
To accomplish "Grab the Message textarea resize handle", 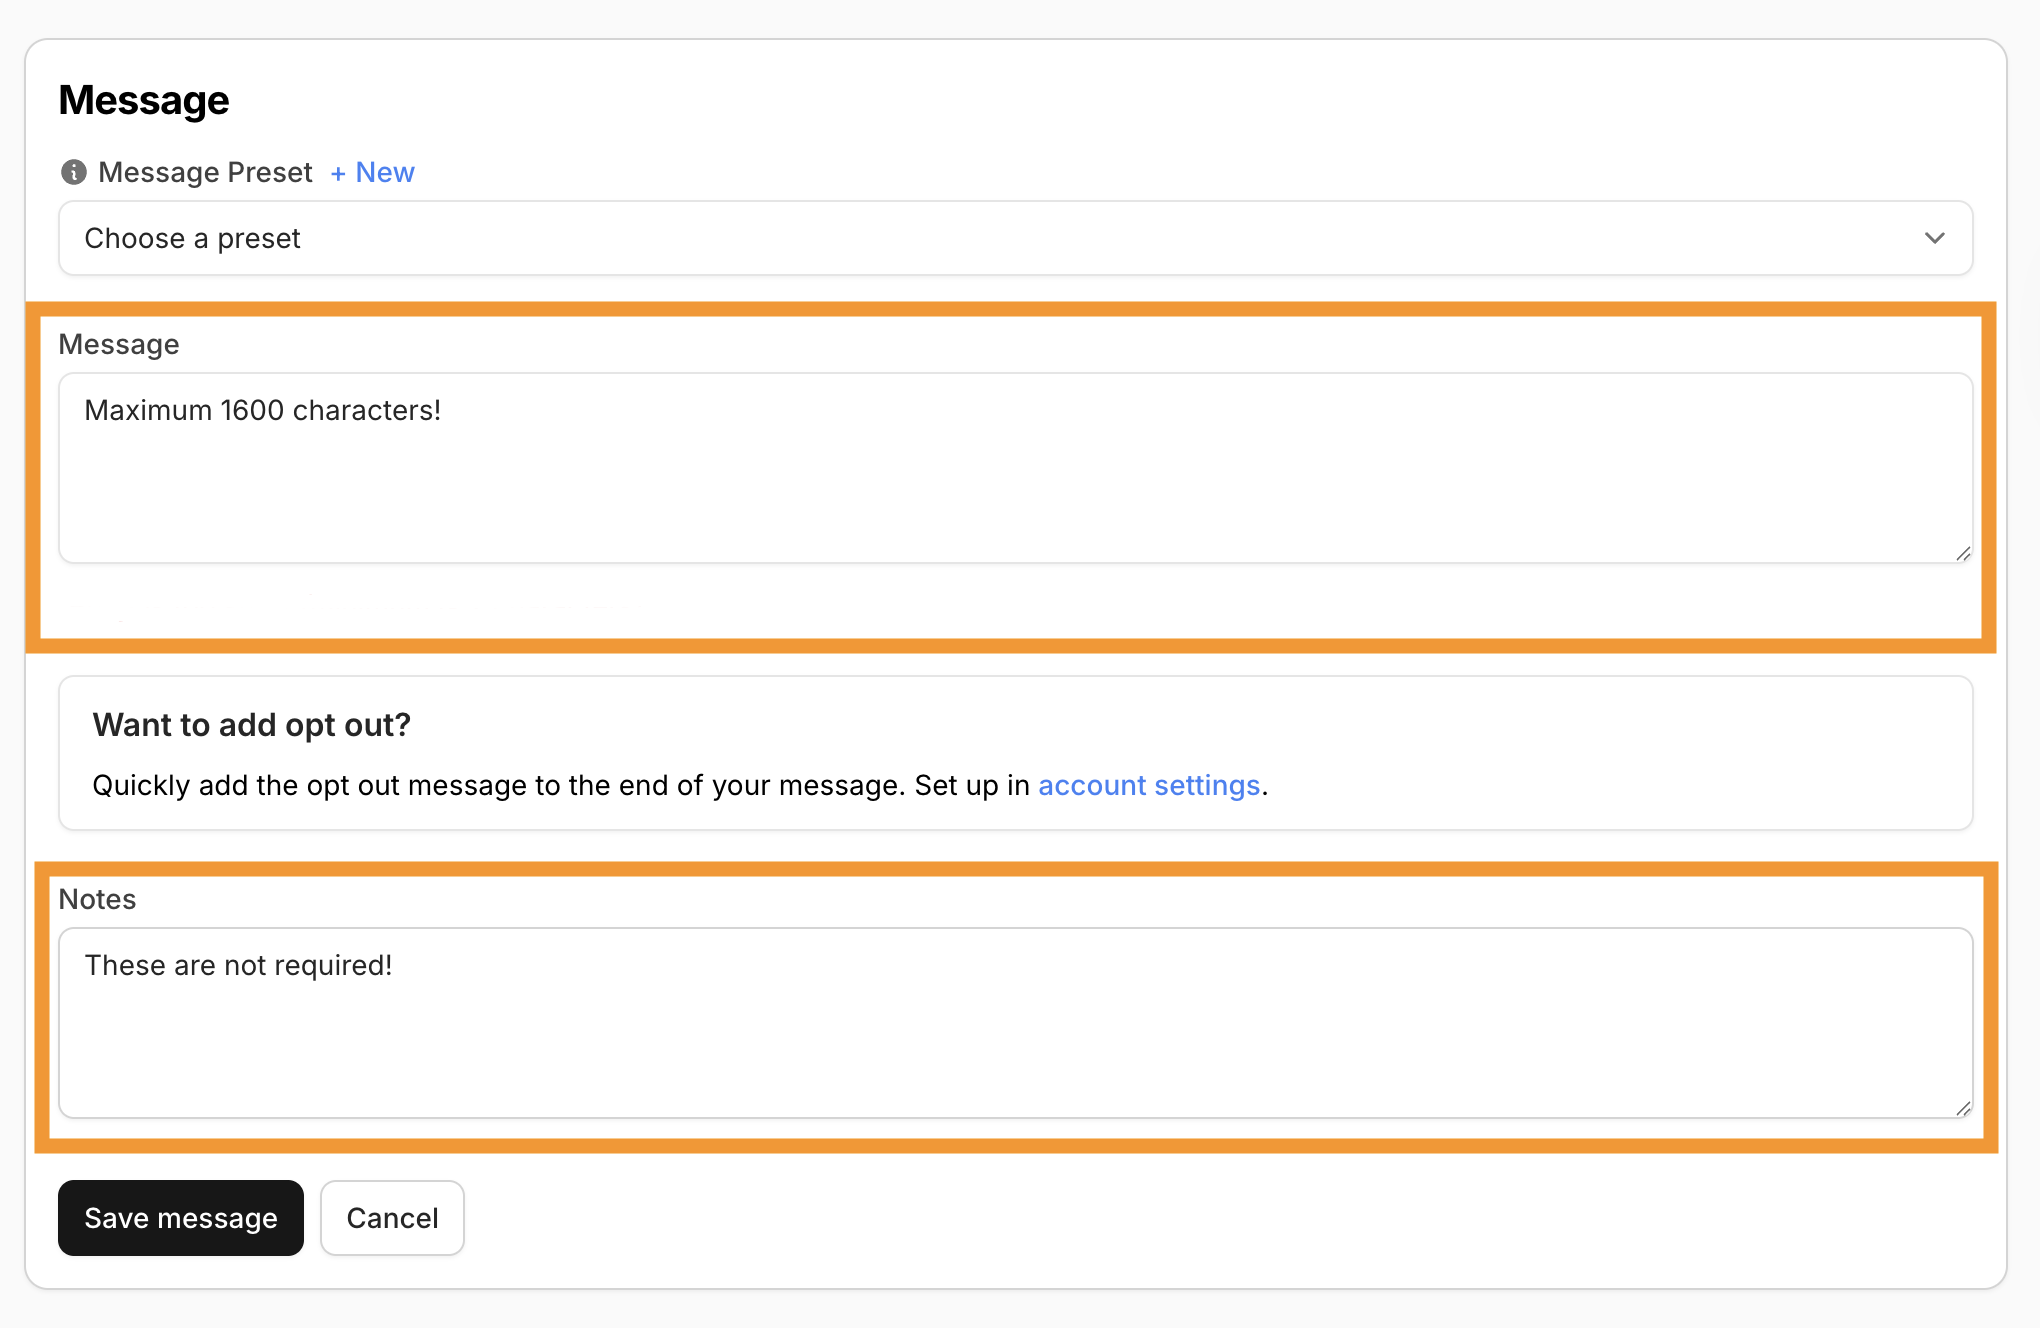I will [x=1963, y=553].
